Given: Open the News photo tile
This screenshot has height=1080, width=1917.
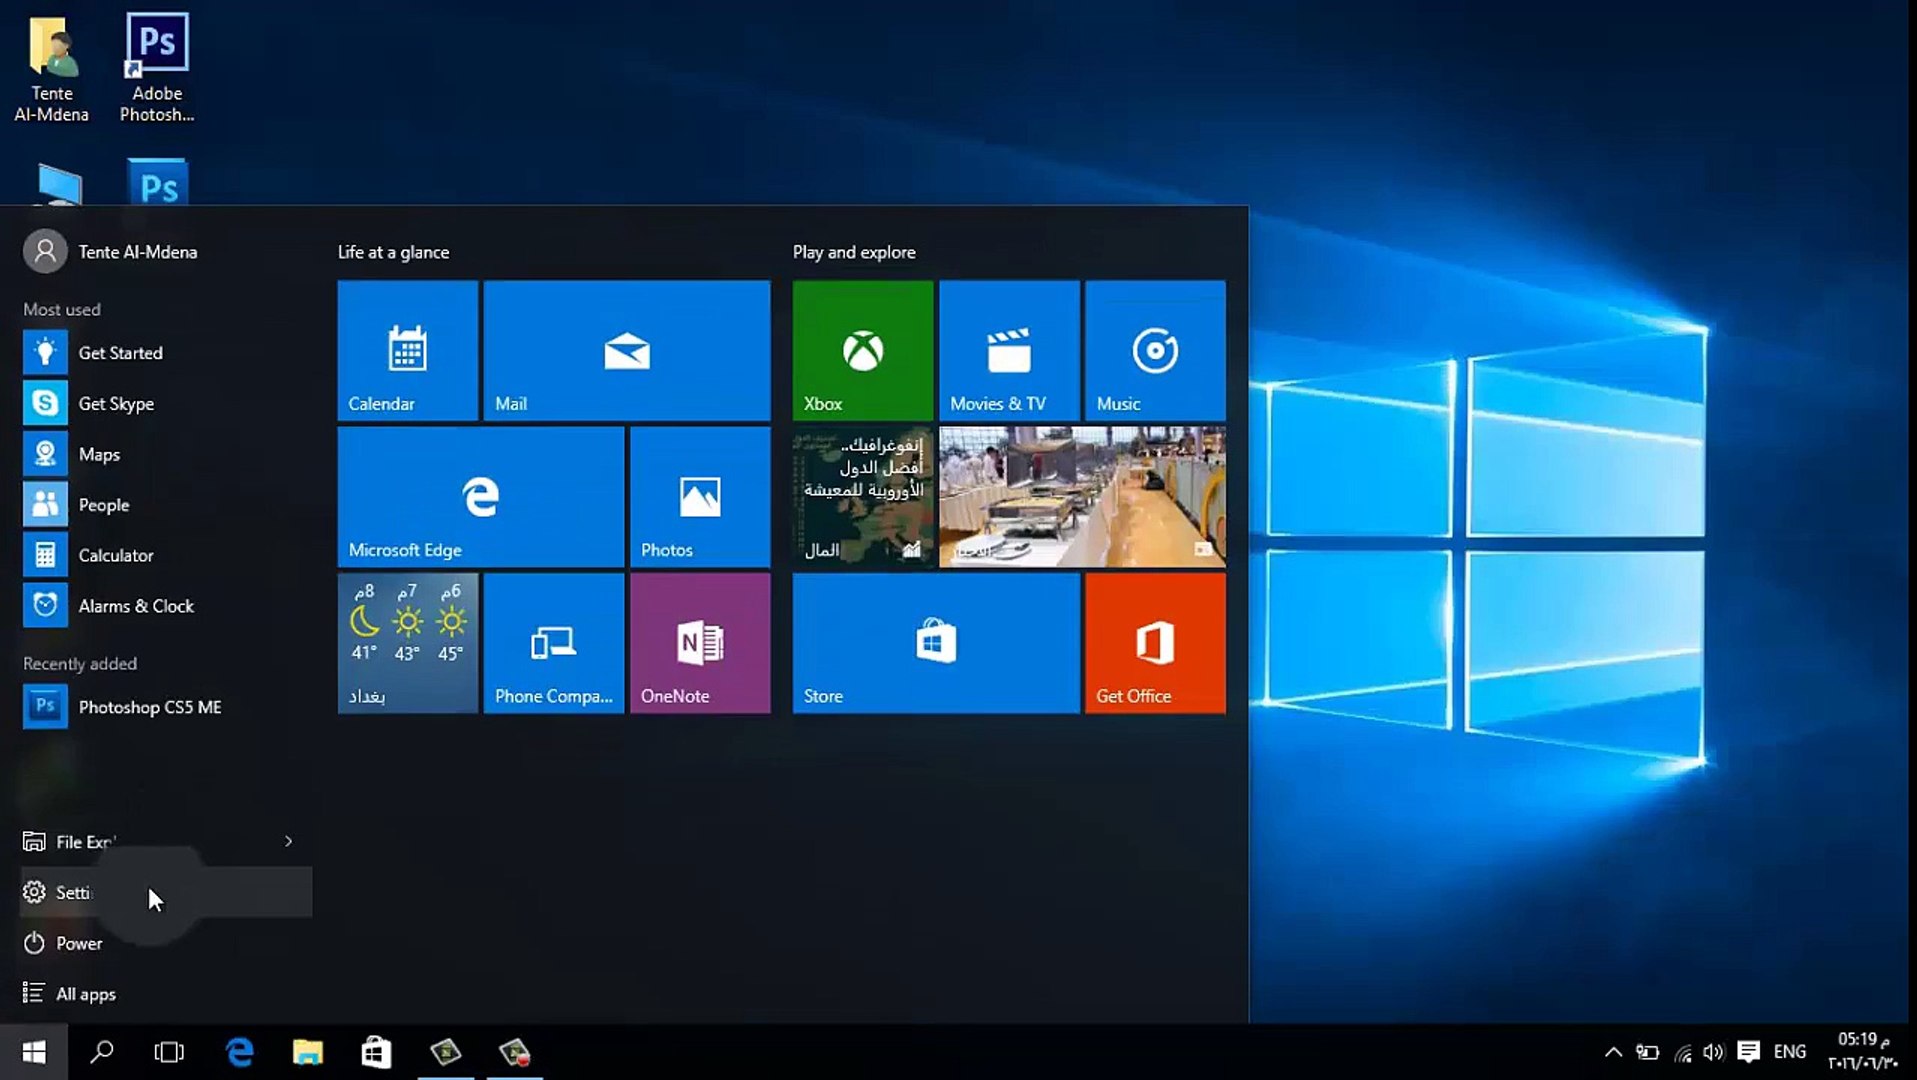Looking at the screenshot, I should [x=1081, y=496].
